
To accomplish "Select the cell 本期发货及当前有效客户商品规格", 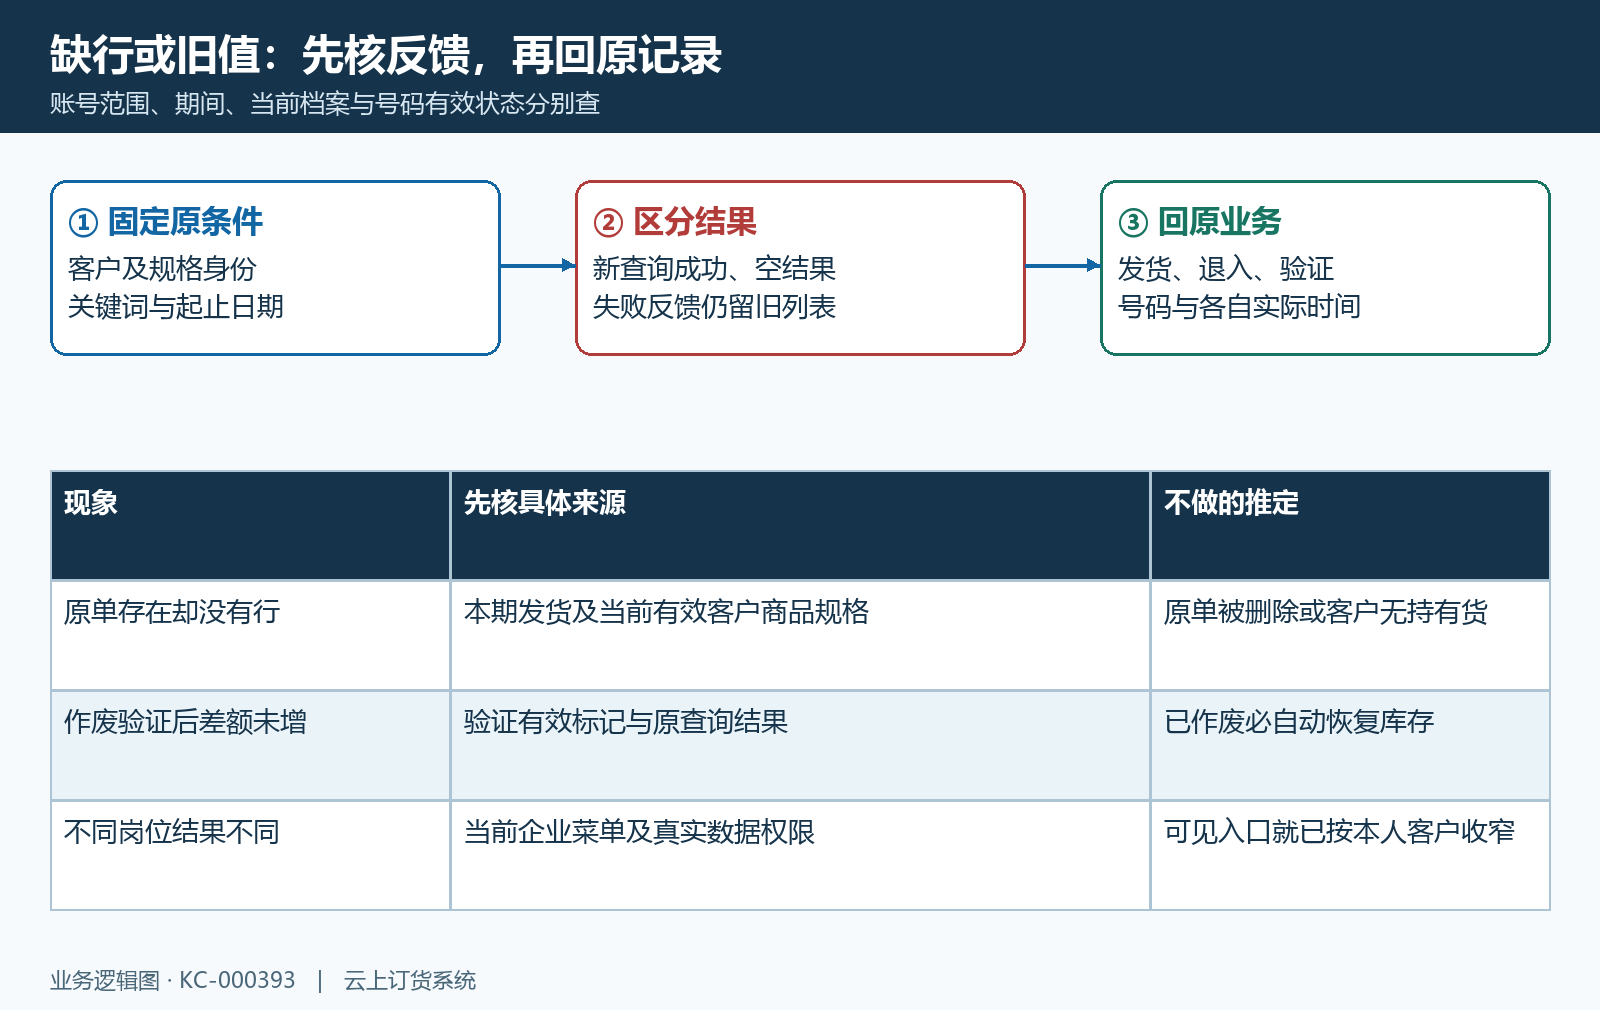I will [x=800, y=636].
